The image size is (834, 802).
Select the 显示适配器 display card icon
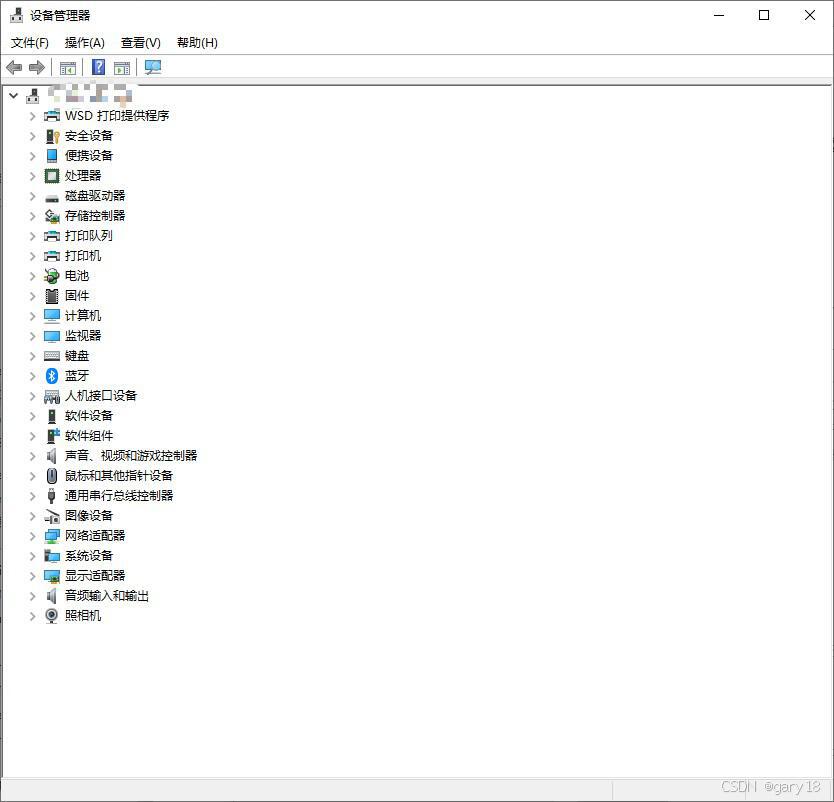pos(52,576)
